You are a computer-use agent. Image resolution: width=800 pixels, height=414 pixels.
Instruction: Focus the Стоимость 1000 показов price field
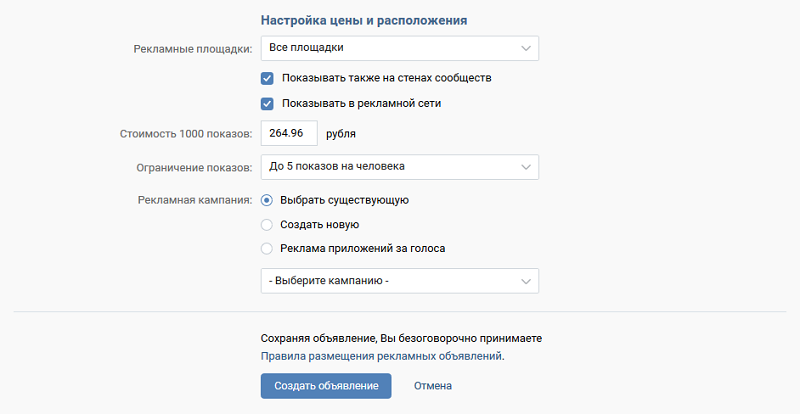288,134
